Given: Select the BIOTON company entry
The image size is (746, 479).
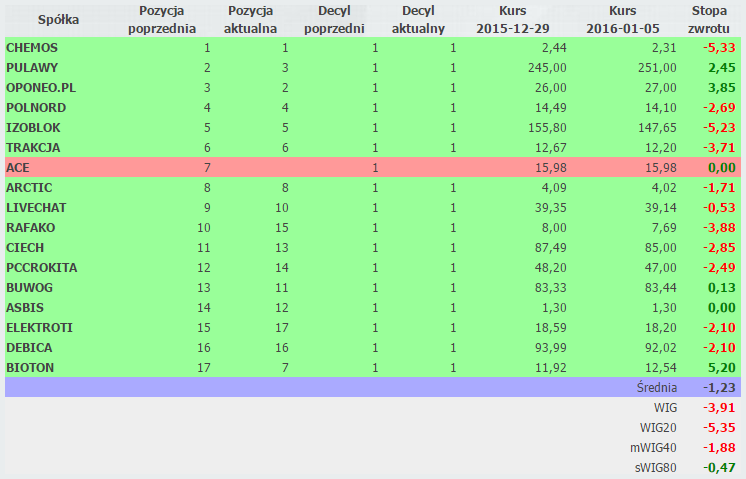Looking at the screenshot, I should tap(30, 368).
